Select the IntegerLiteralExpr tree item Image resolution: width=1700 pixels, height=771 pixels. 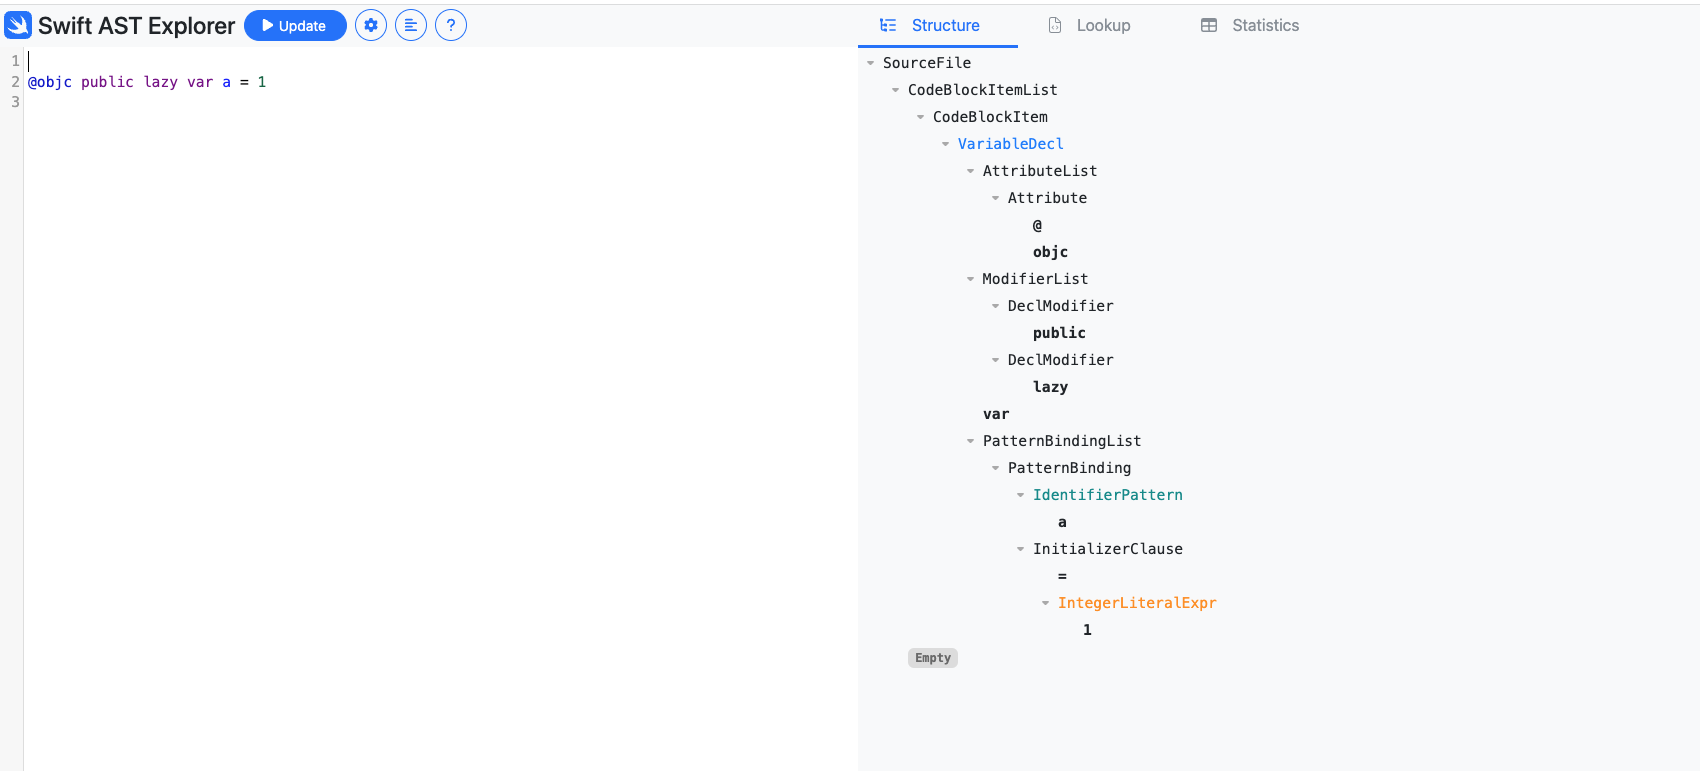point(1136,603)
